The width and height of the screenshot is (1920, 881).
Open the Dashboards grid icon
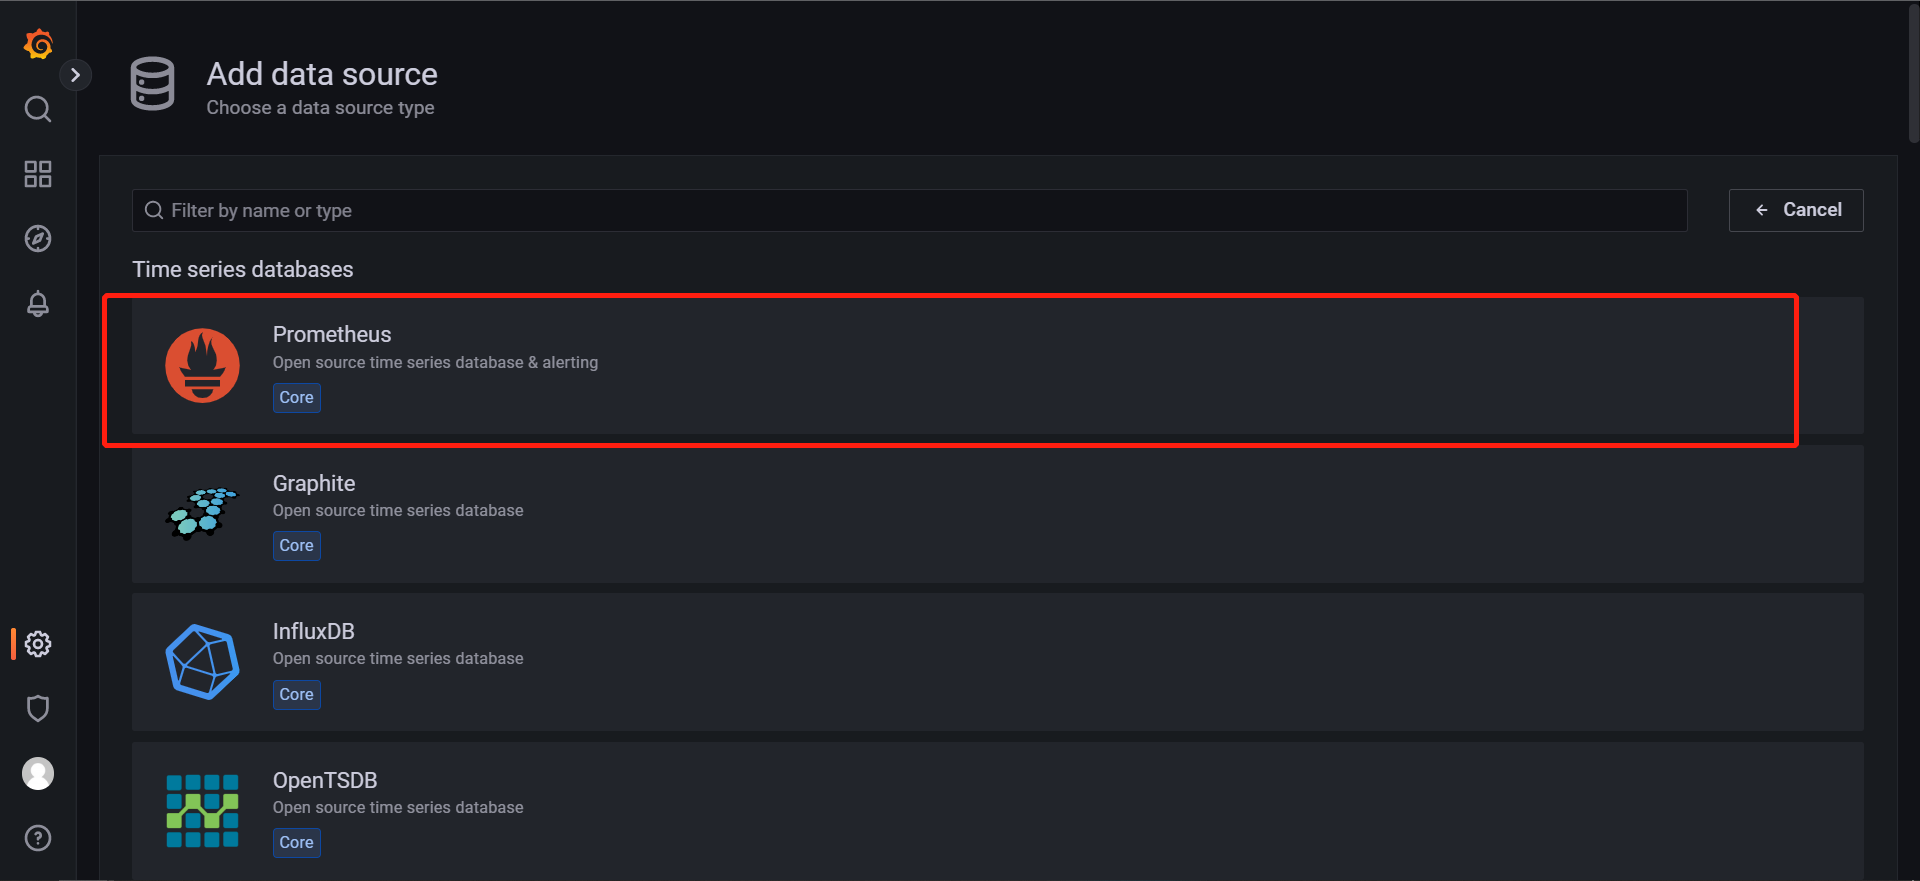38,174
